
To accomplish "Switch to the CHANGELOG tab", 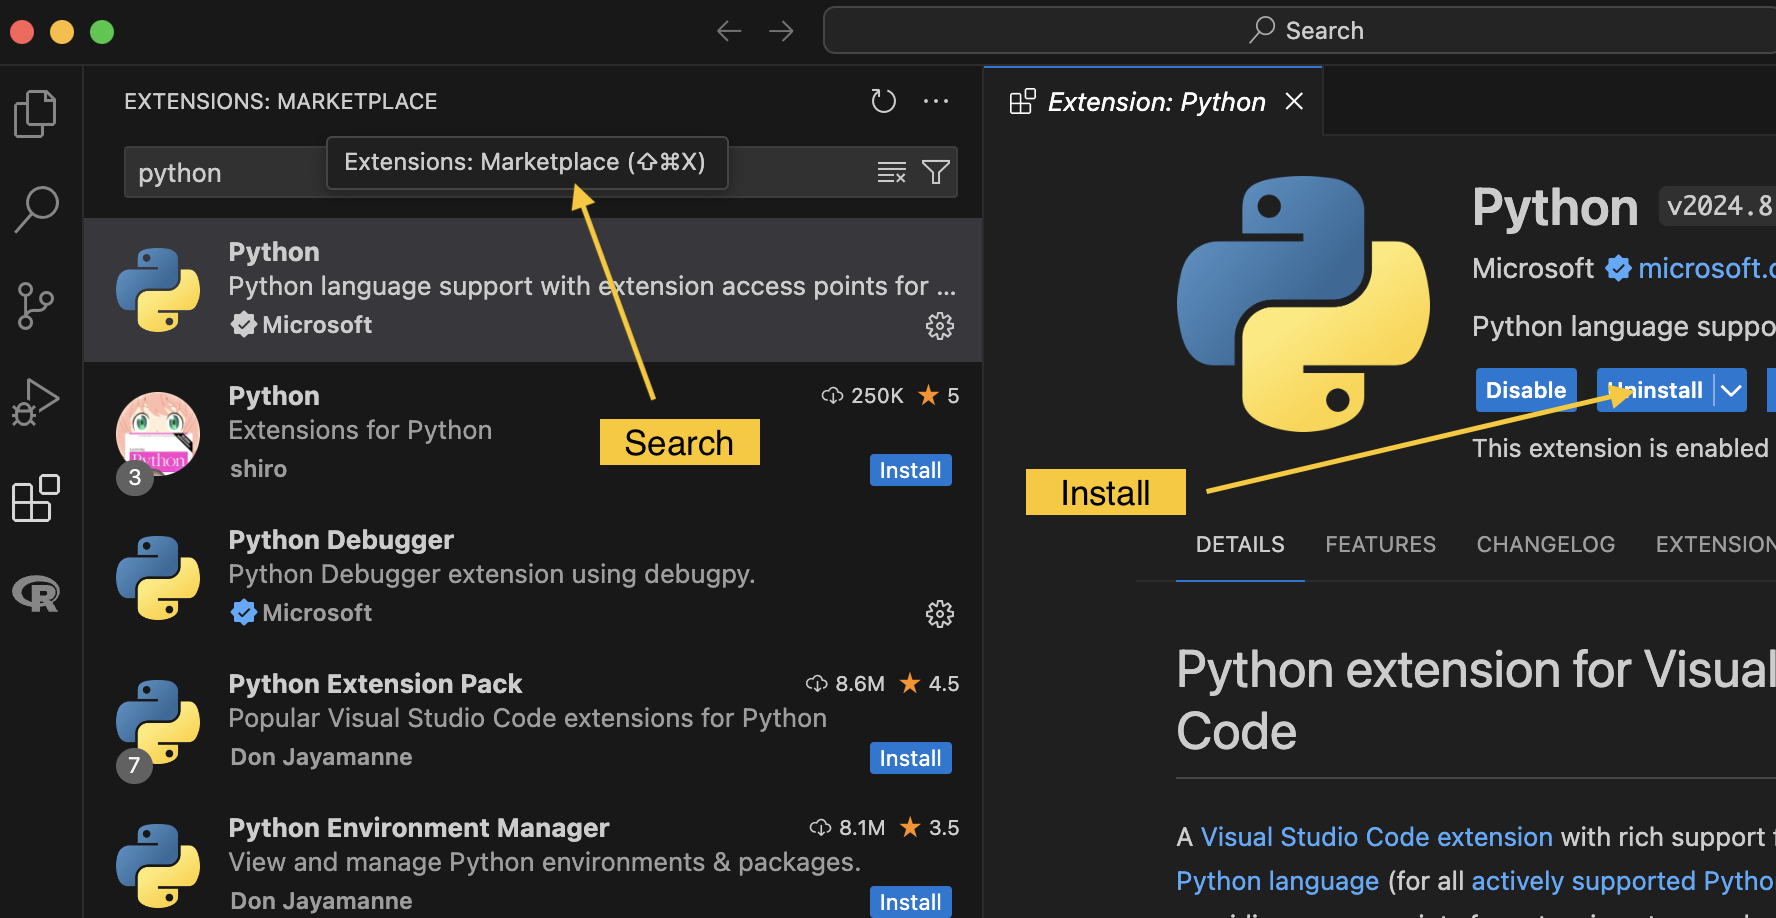I will click(x=1545, y=544).
